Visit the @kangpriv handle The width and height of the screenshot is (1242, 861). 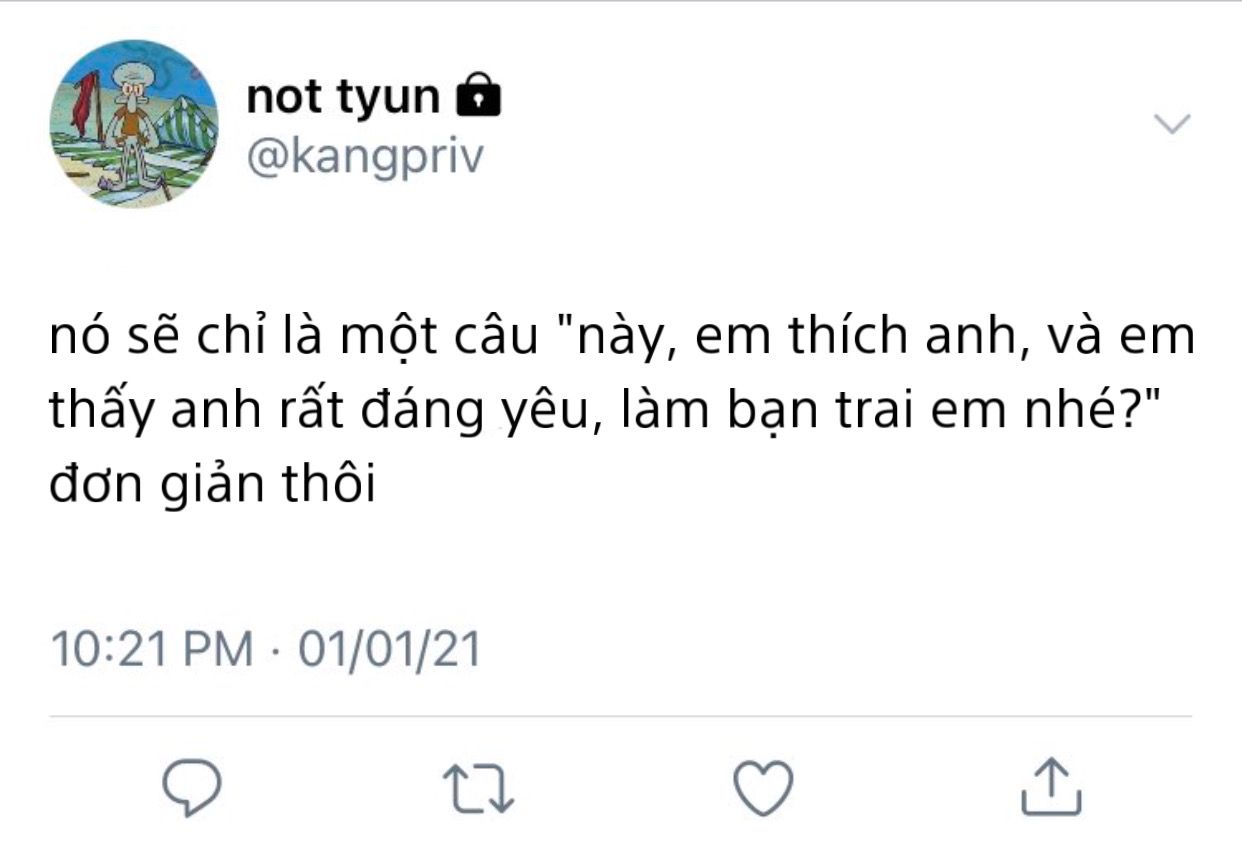pos(364,155)
